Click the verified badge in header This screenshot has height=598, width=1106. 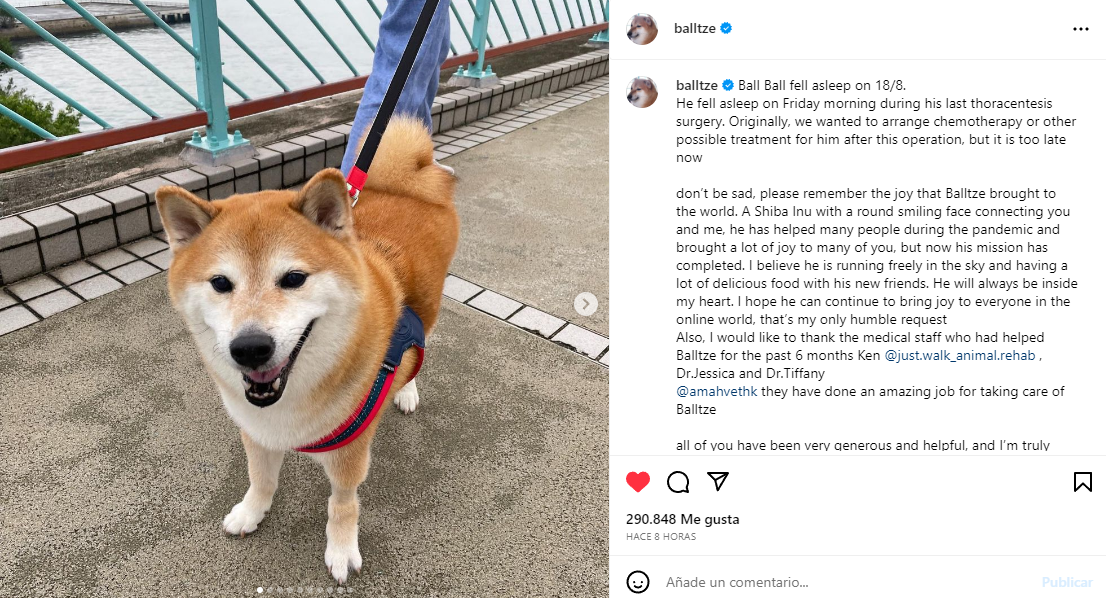pyautogui.click(x=726, y=28)
